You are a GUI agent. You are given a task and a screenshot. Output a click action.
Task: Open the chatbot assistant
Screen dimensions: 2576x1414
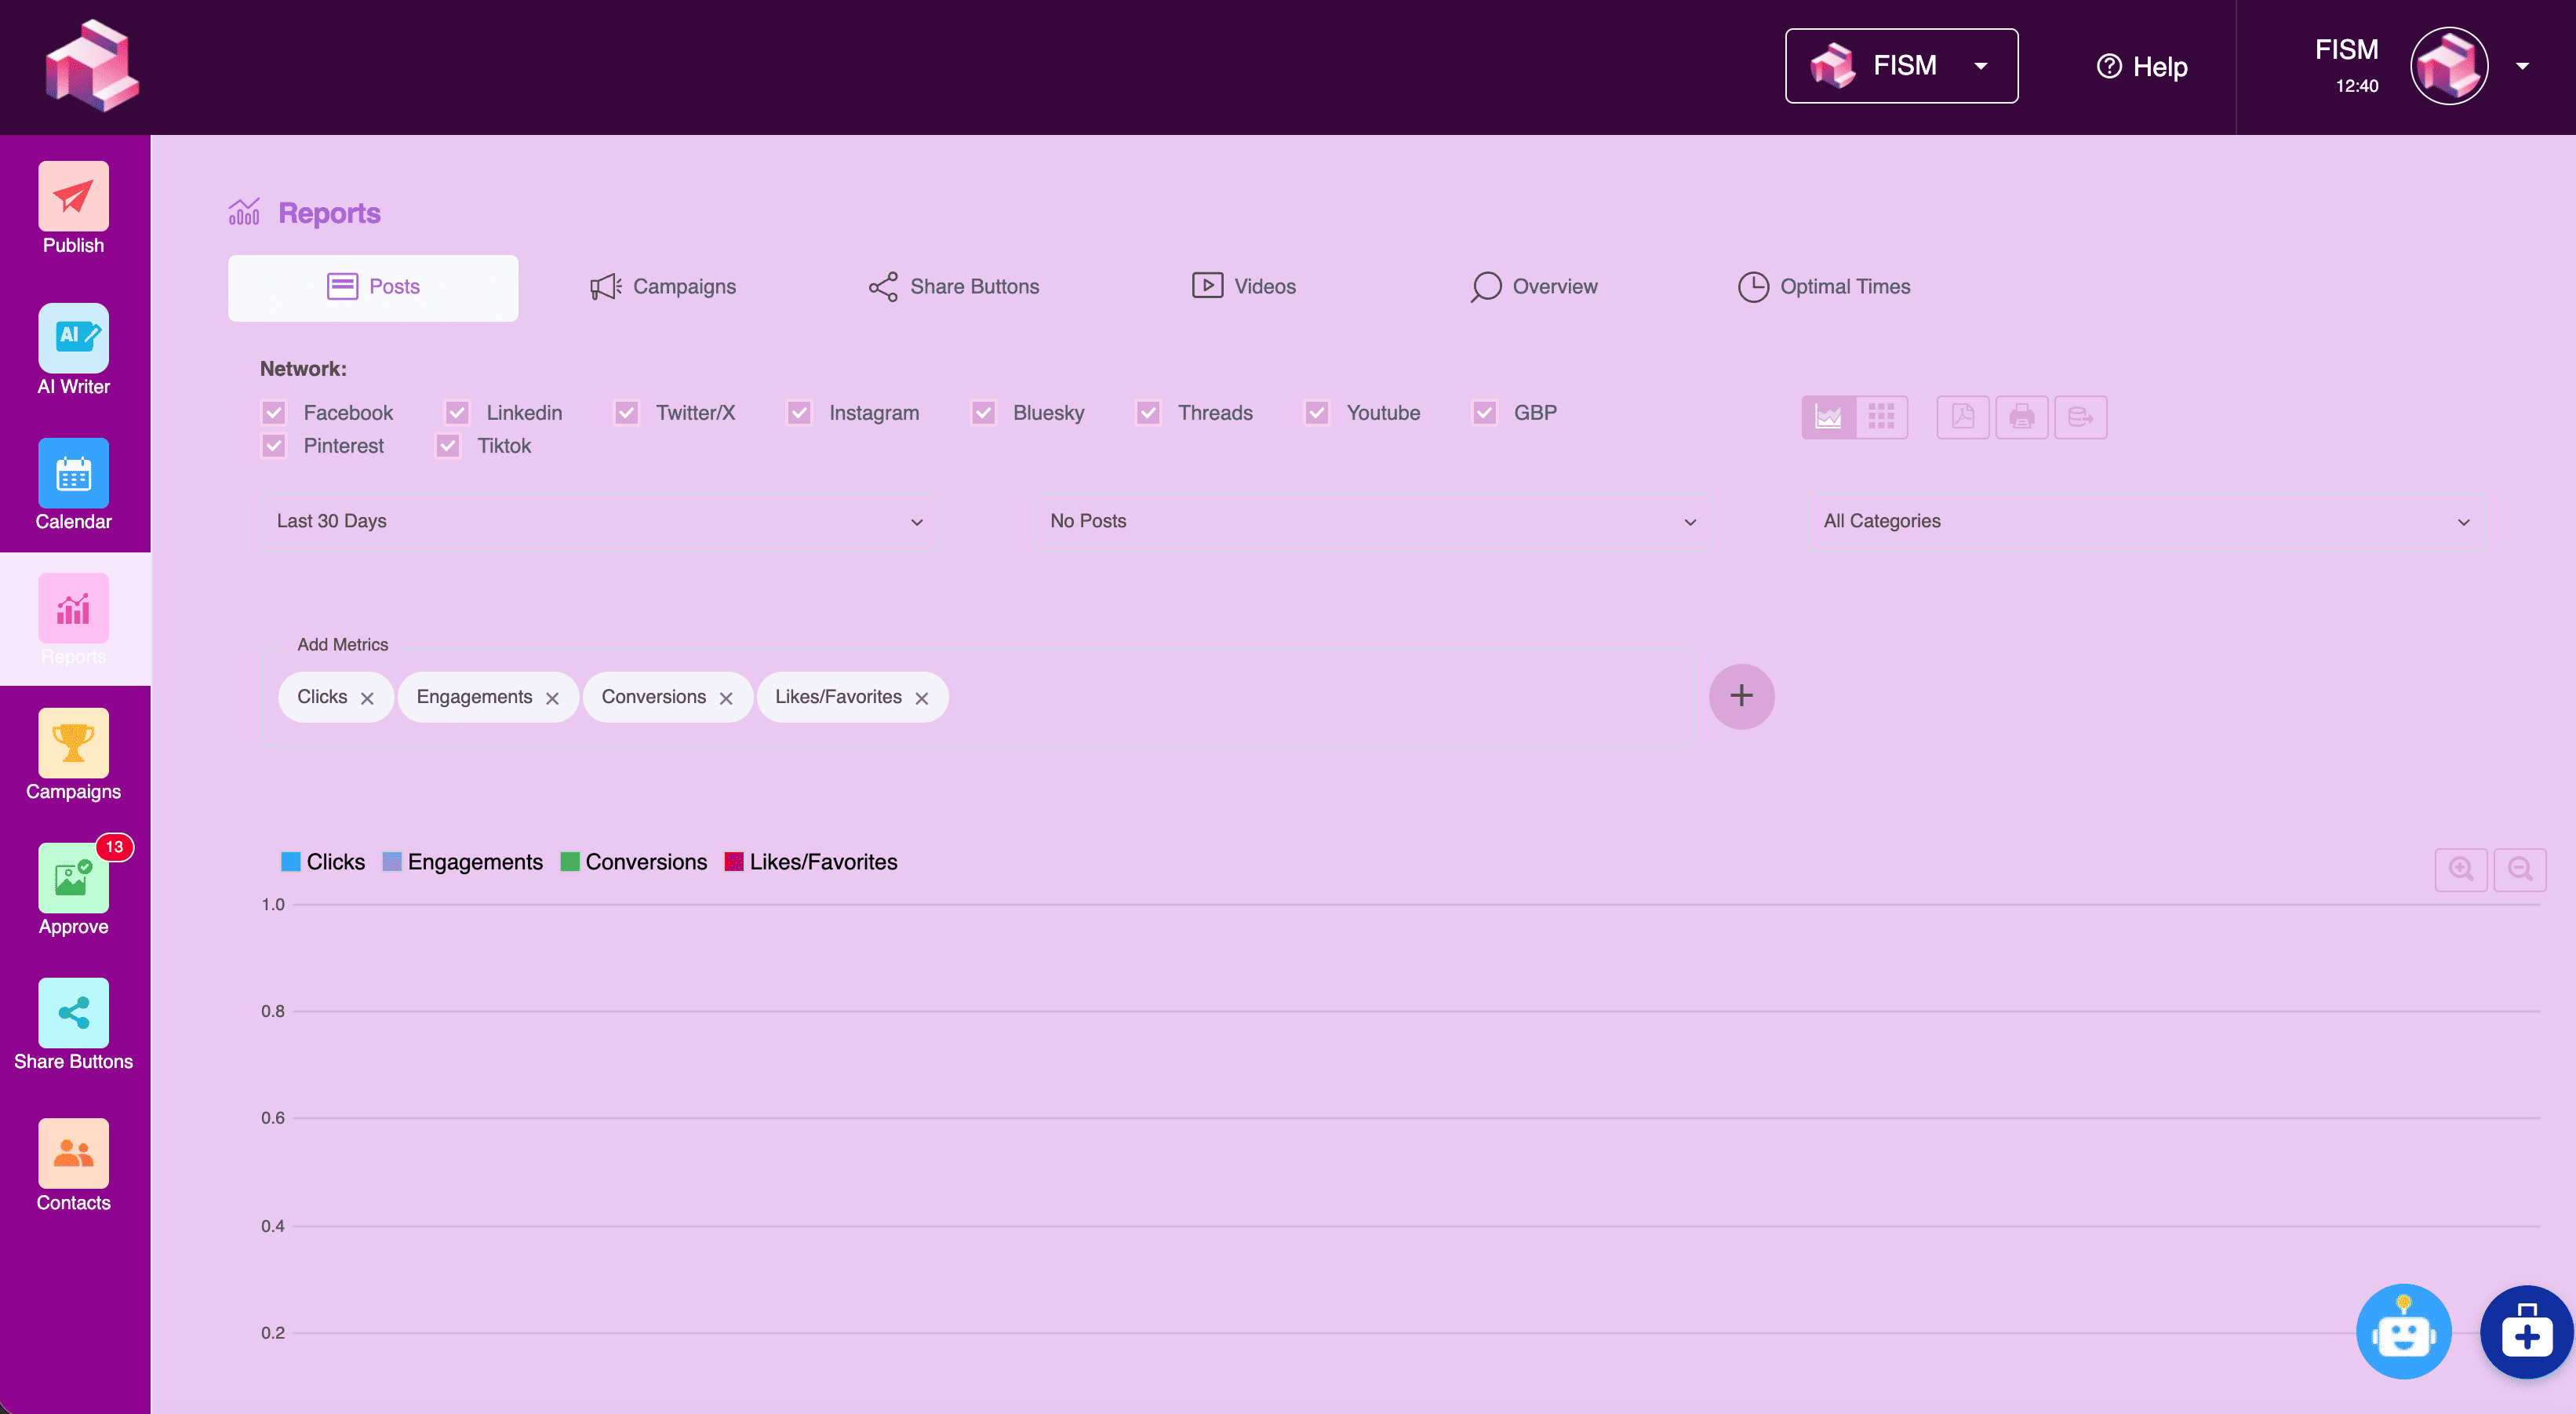[2403, 1331]
